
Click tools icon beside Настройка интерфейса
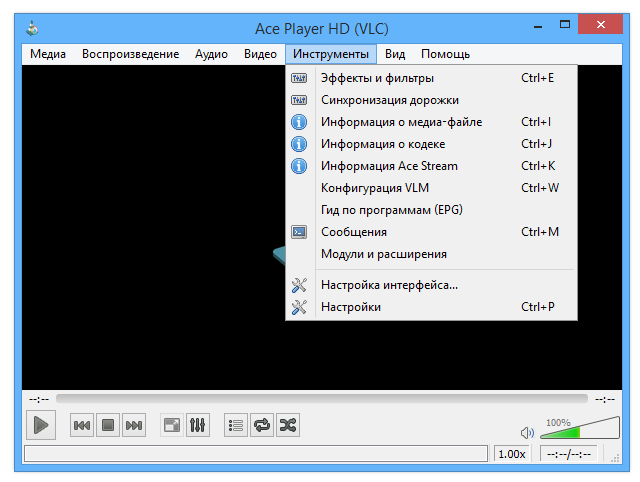coord(299,285)
